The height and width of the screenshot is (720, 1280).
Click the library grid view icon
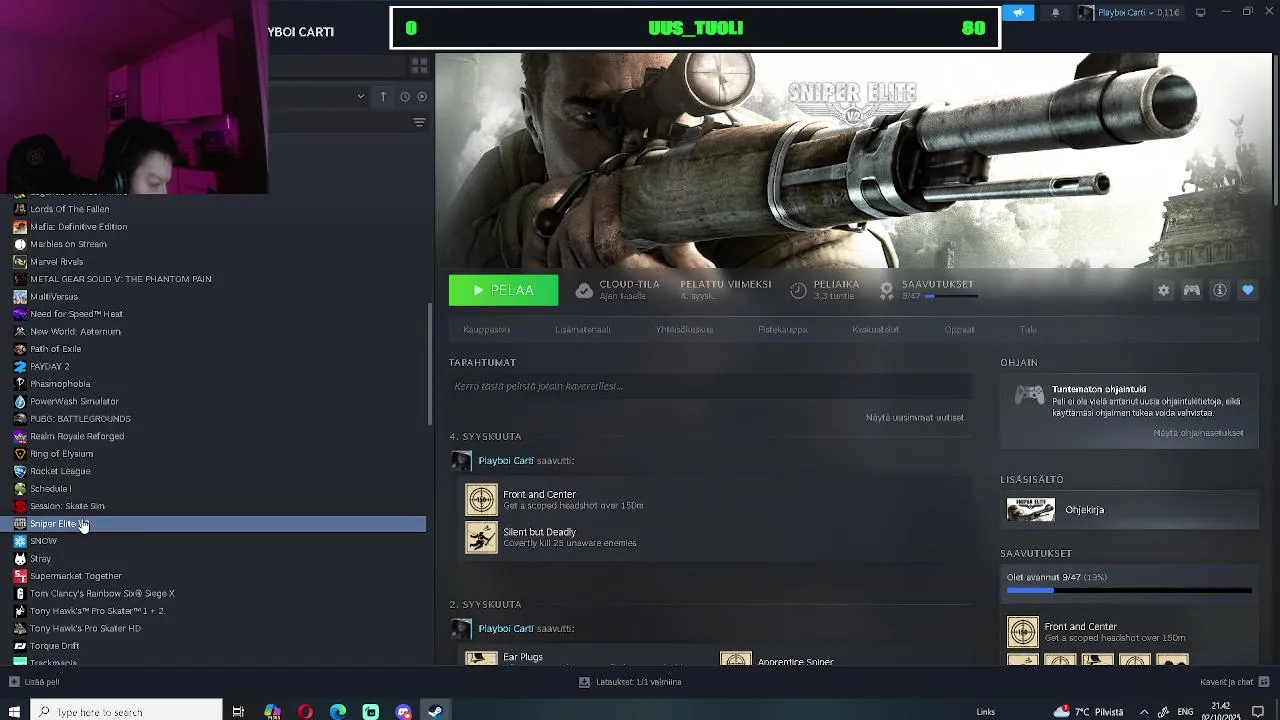[419, 65]
